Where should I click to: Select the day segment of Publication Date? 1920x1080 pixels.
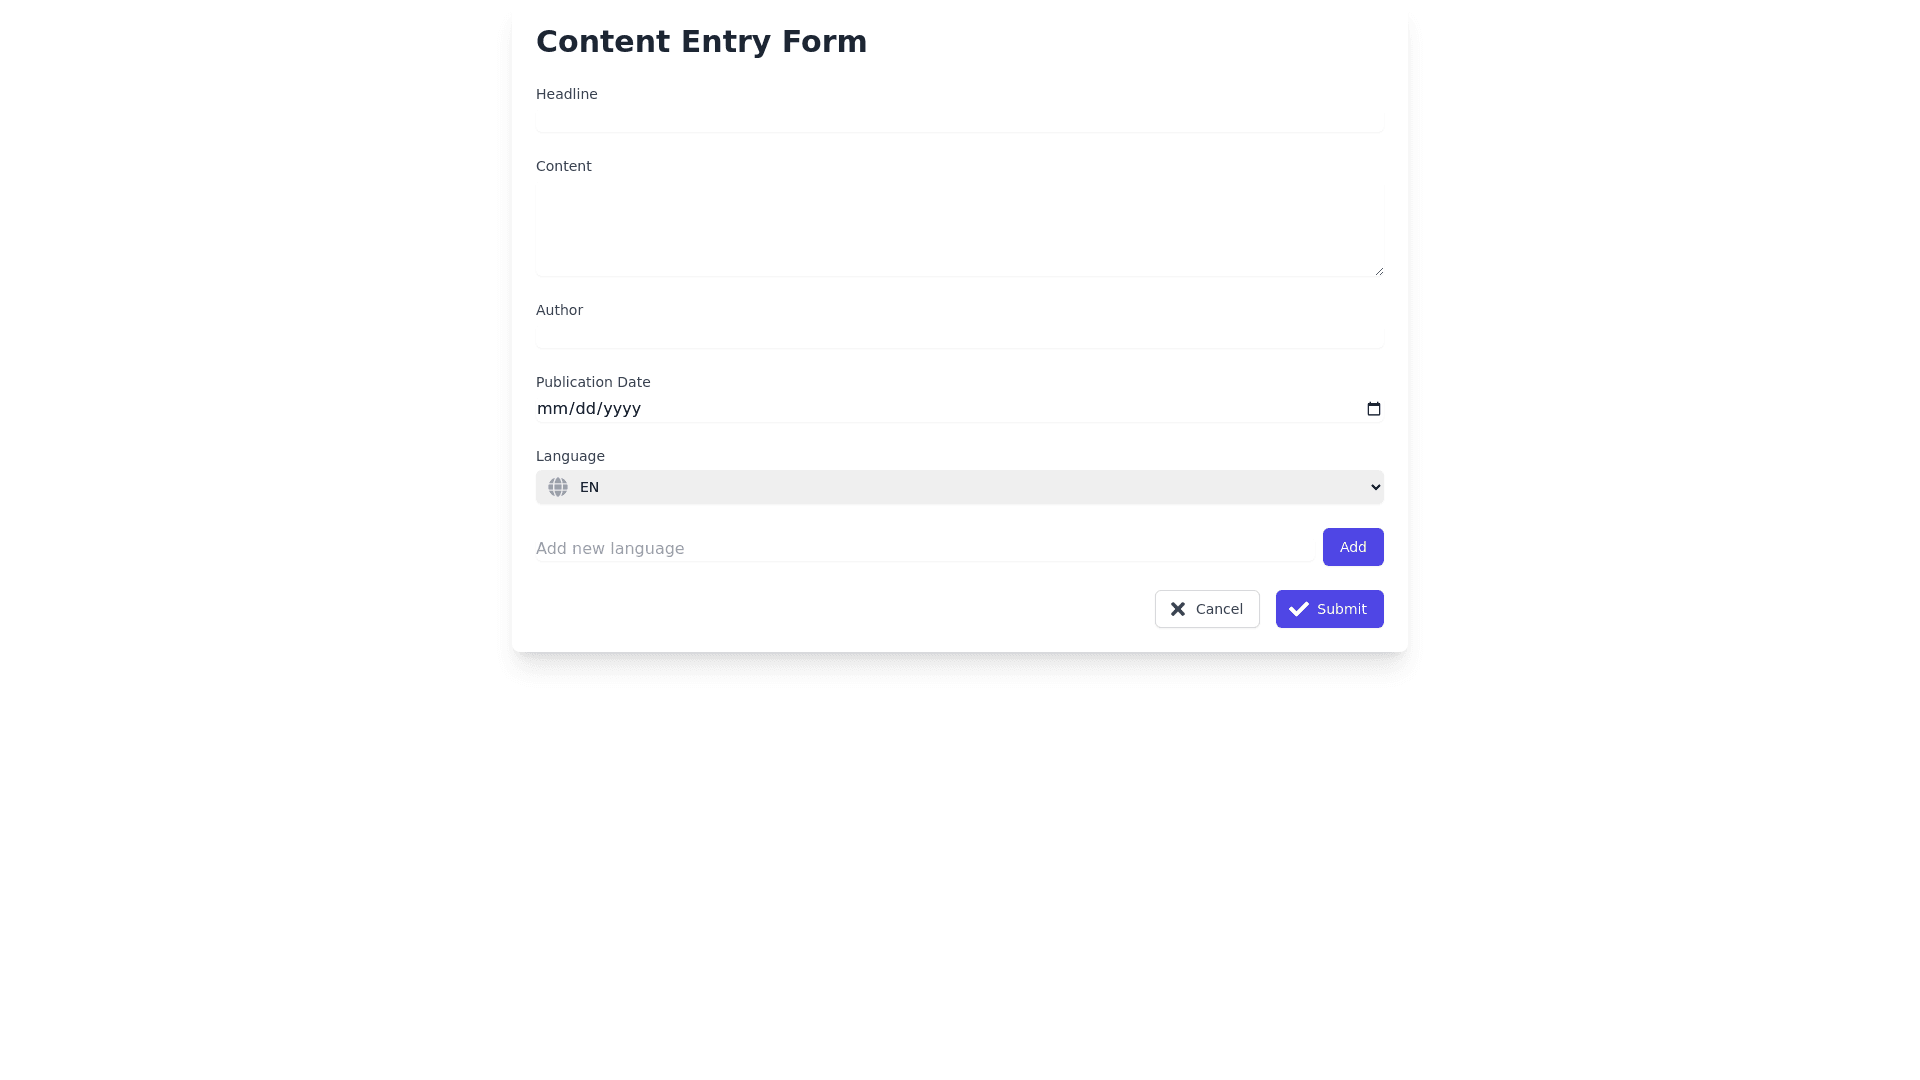586,409
